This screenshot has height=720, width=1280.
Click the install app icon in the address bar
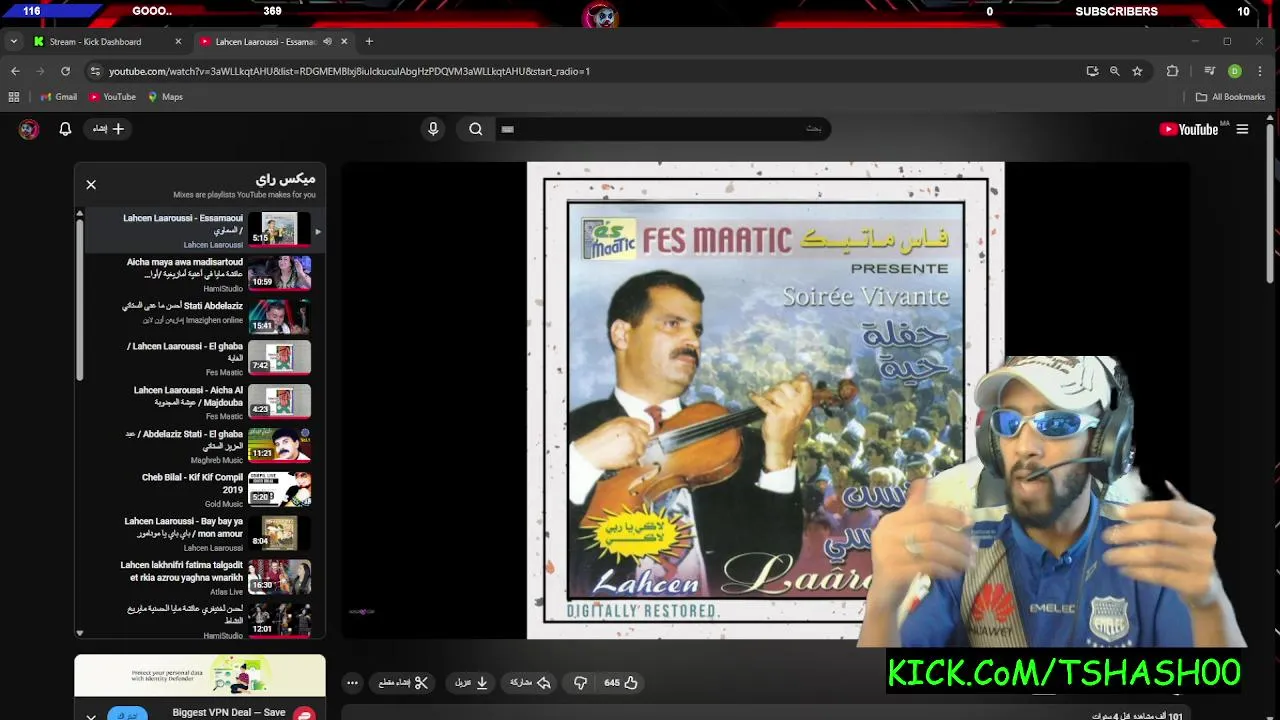pyautogui.click(x=1092, y=71)
